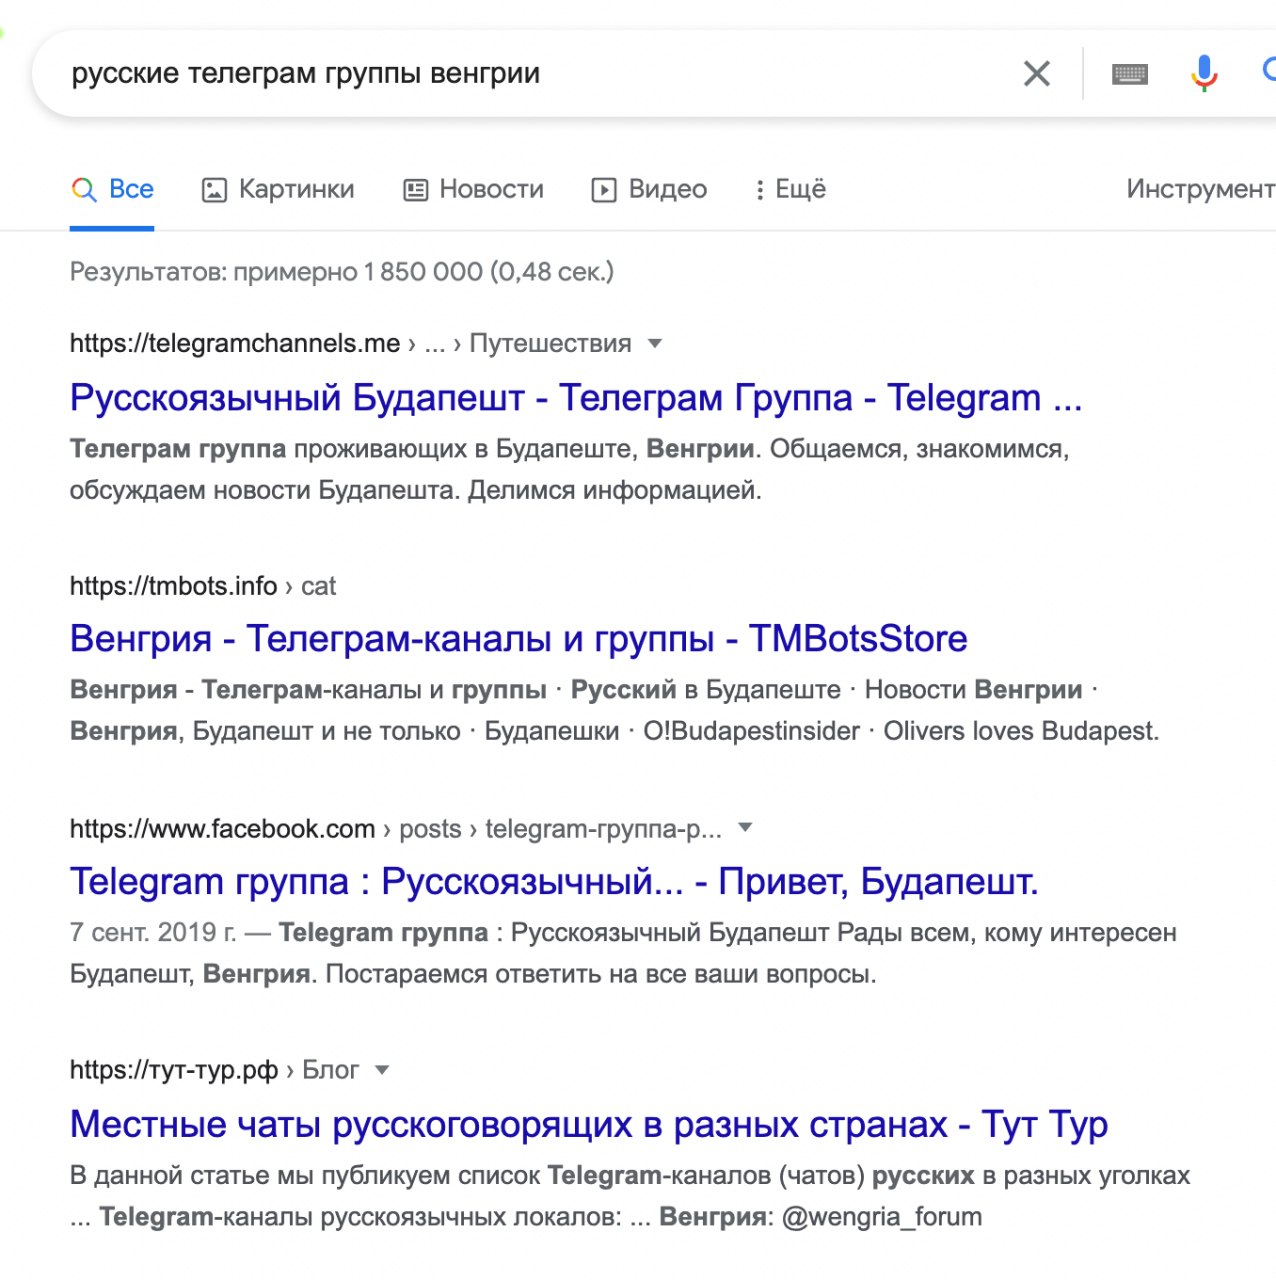Open 'Русскоязычный Будапешт - Телеграм Группа' result
Screen dimensions: 1276x1280
[575, 398]
